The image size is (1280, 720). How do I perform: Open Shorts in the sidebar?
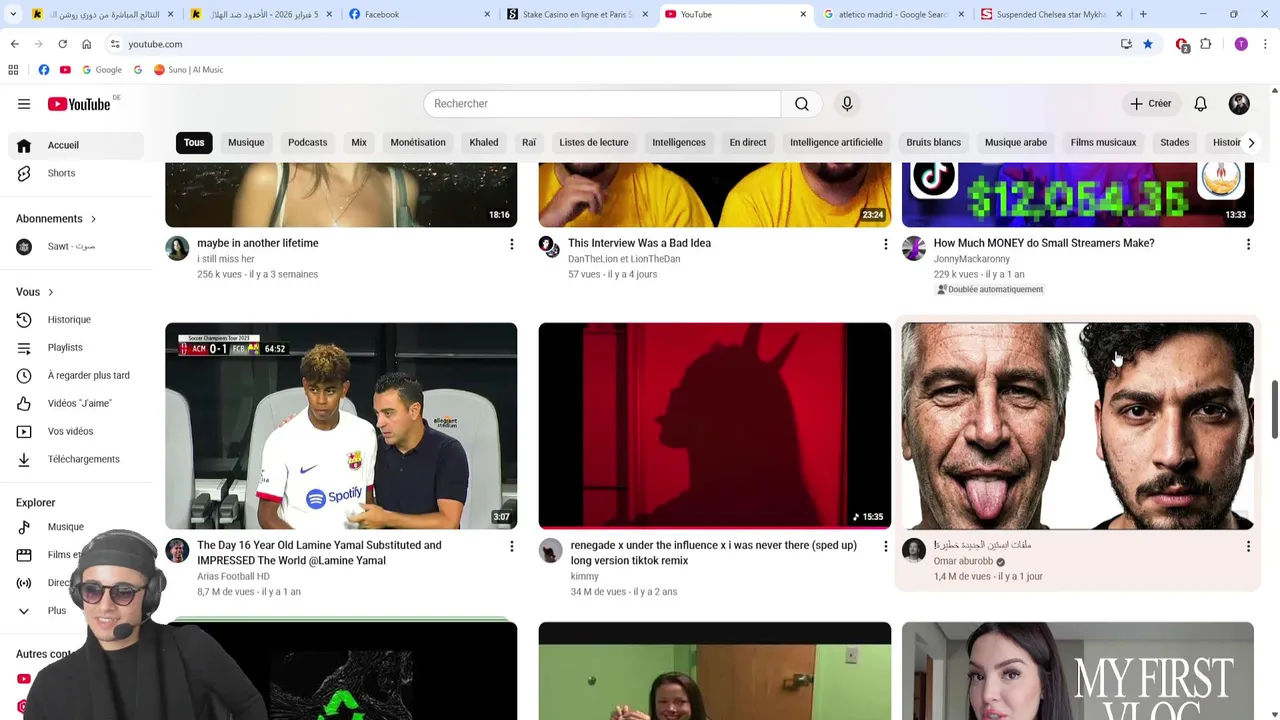pyautogui.click(x=77, y=173)
